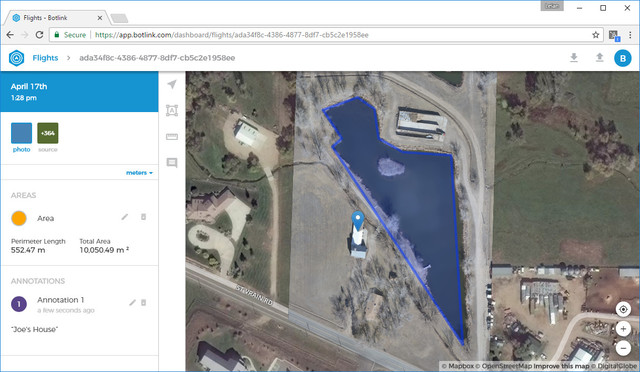The height and width of the screenshot is (372, 640).
Task: Select the annotation comment tool
Action: point(172,163)
